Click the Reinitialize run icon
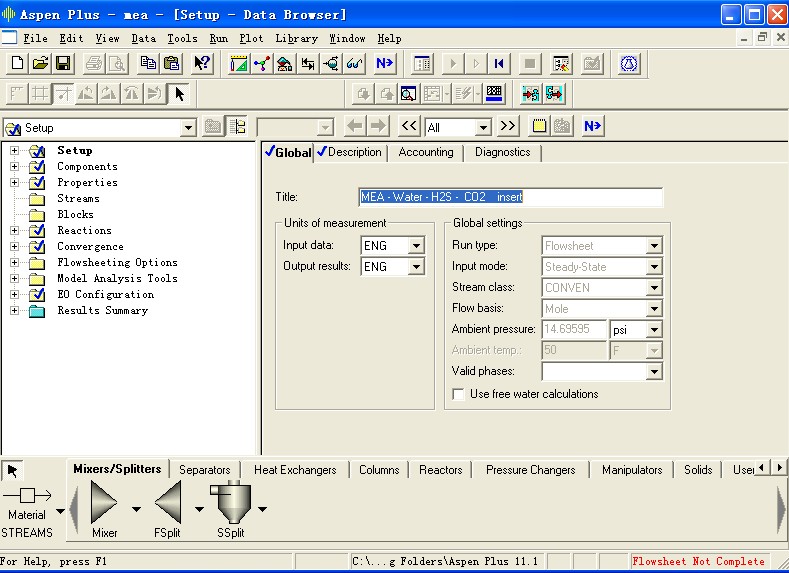Image resolution: width=789 pixels, height=573 pixels. pos(498,64)
